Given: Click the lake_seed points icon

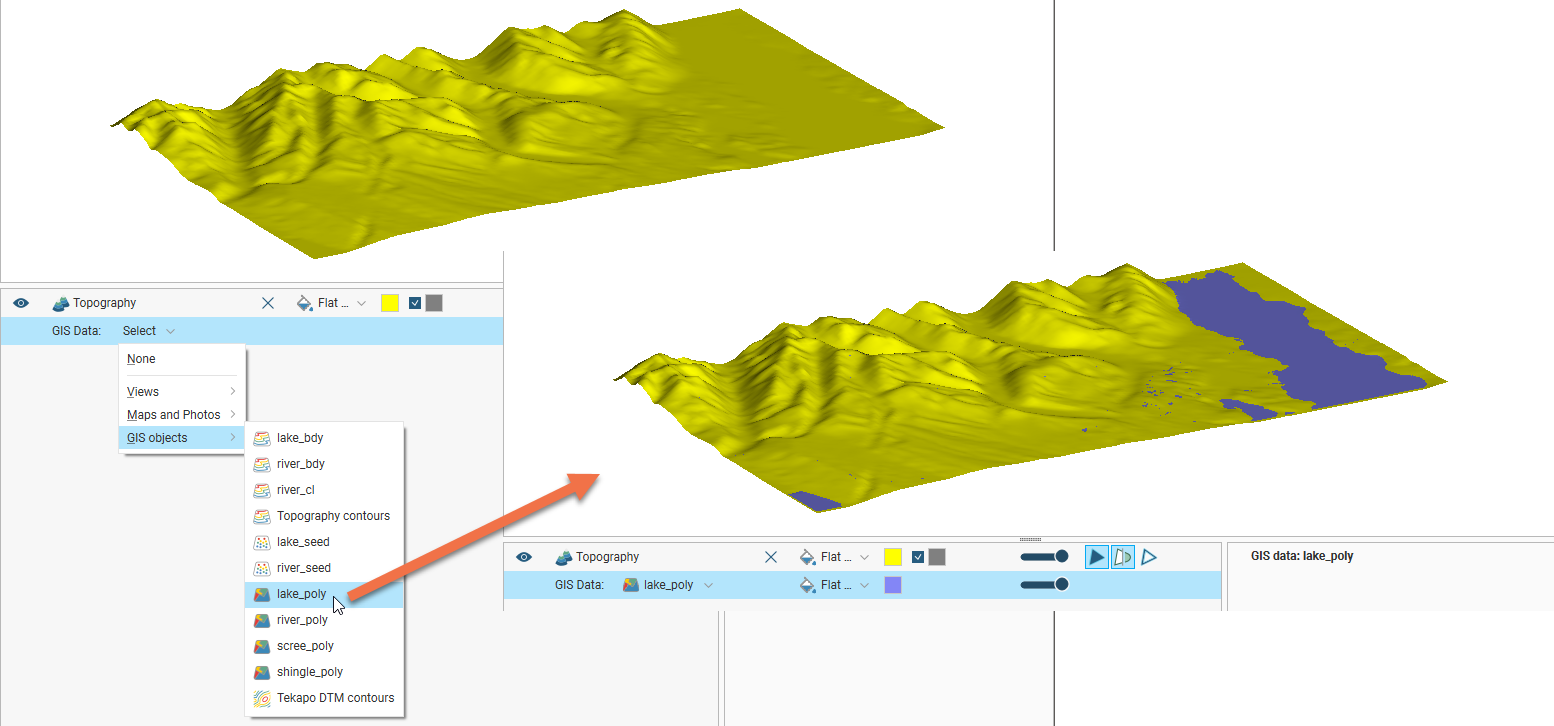Looking at the screenshot, I should tap(261, 542).
